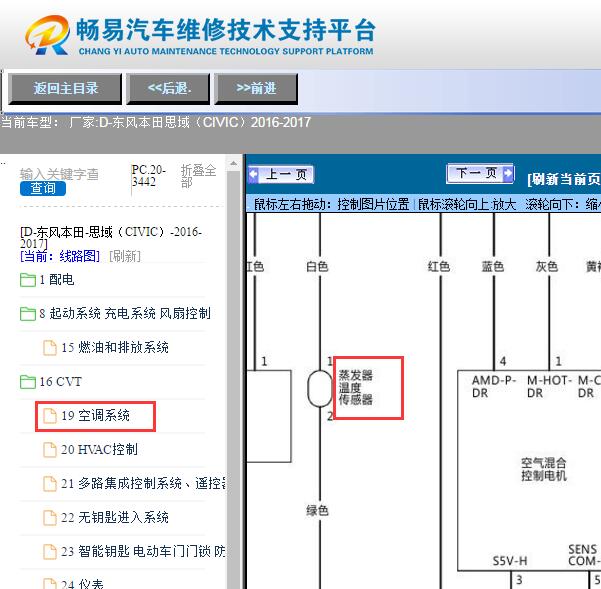Open 19 空调系统 entry
Viewport: 601px width, 589px height.
click(95, 416)
